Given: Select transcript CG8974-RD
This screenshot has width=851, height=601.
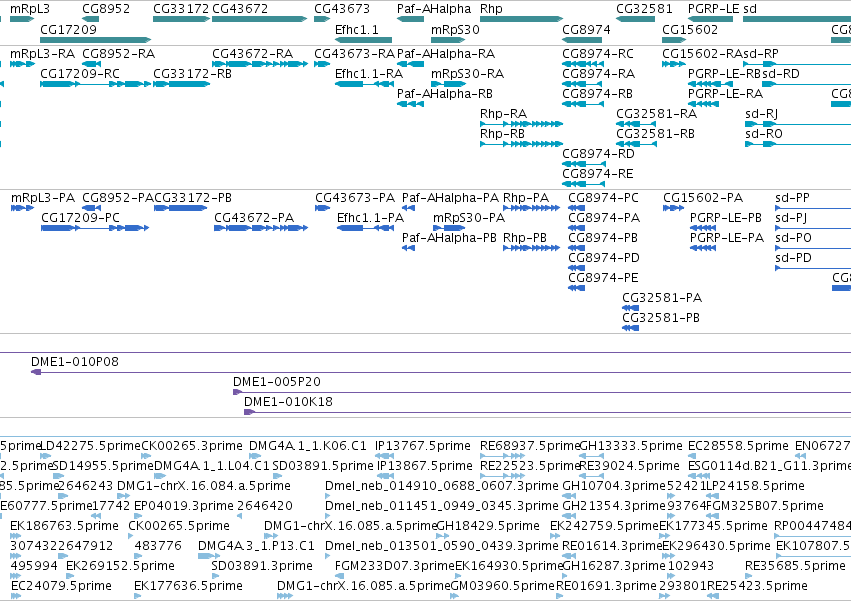Looking at the screenshot, I should pyautogui.click(x=598, y=154).
